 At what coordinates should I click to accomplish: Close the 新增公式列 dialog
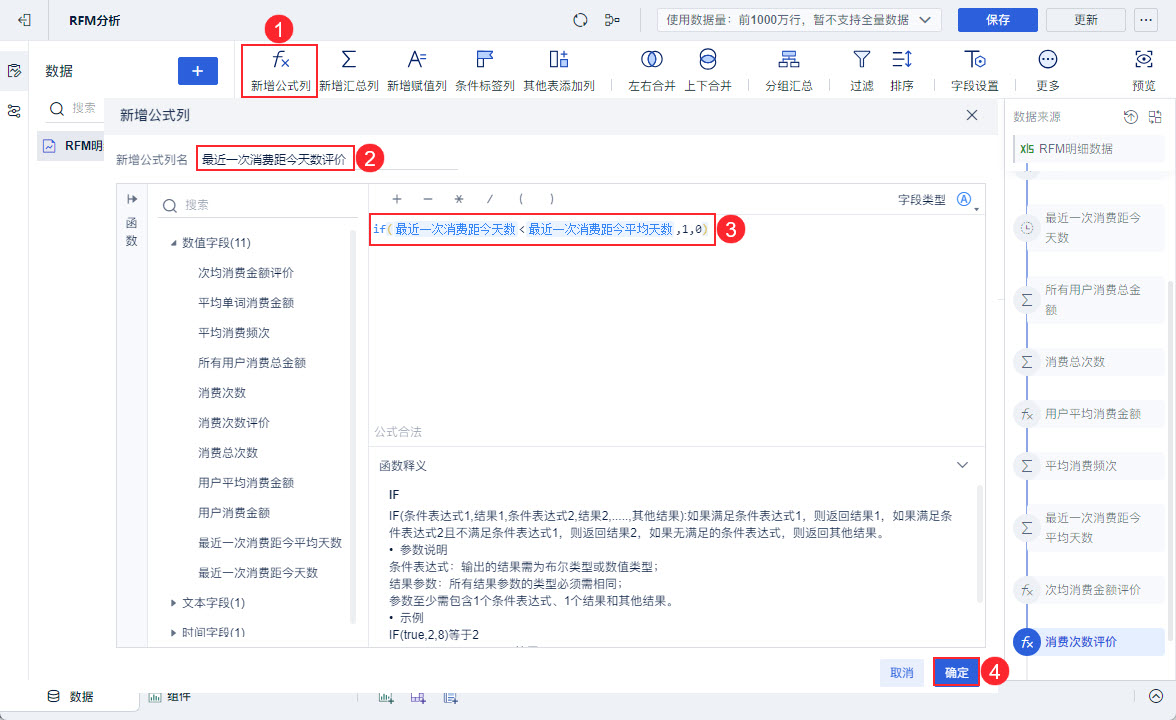click(972, 115)
